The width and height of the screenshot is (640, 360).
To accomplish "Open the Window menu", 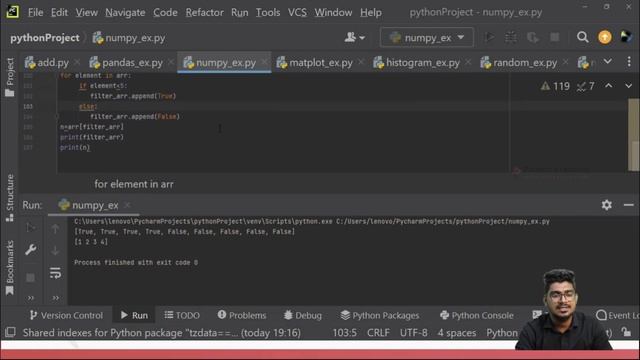I will 333,13.
